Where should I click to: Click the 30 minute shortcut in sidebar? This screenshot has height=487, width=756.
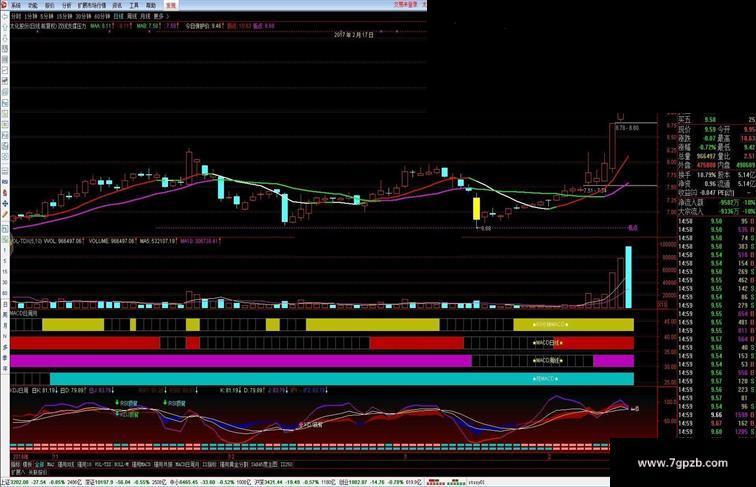coord(5,283)
